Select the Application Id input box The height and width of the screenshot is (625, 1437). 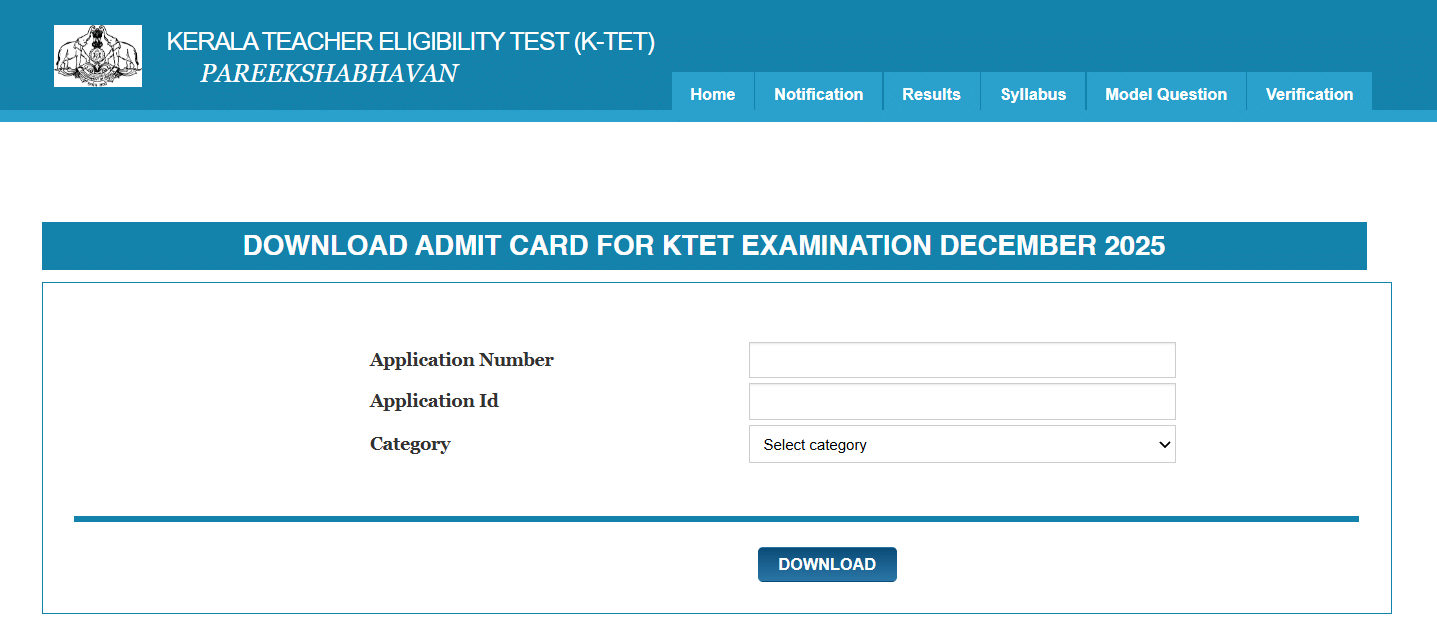point(960,401)
